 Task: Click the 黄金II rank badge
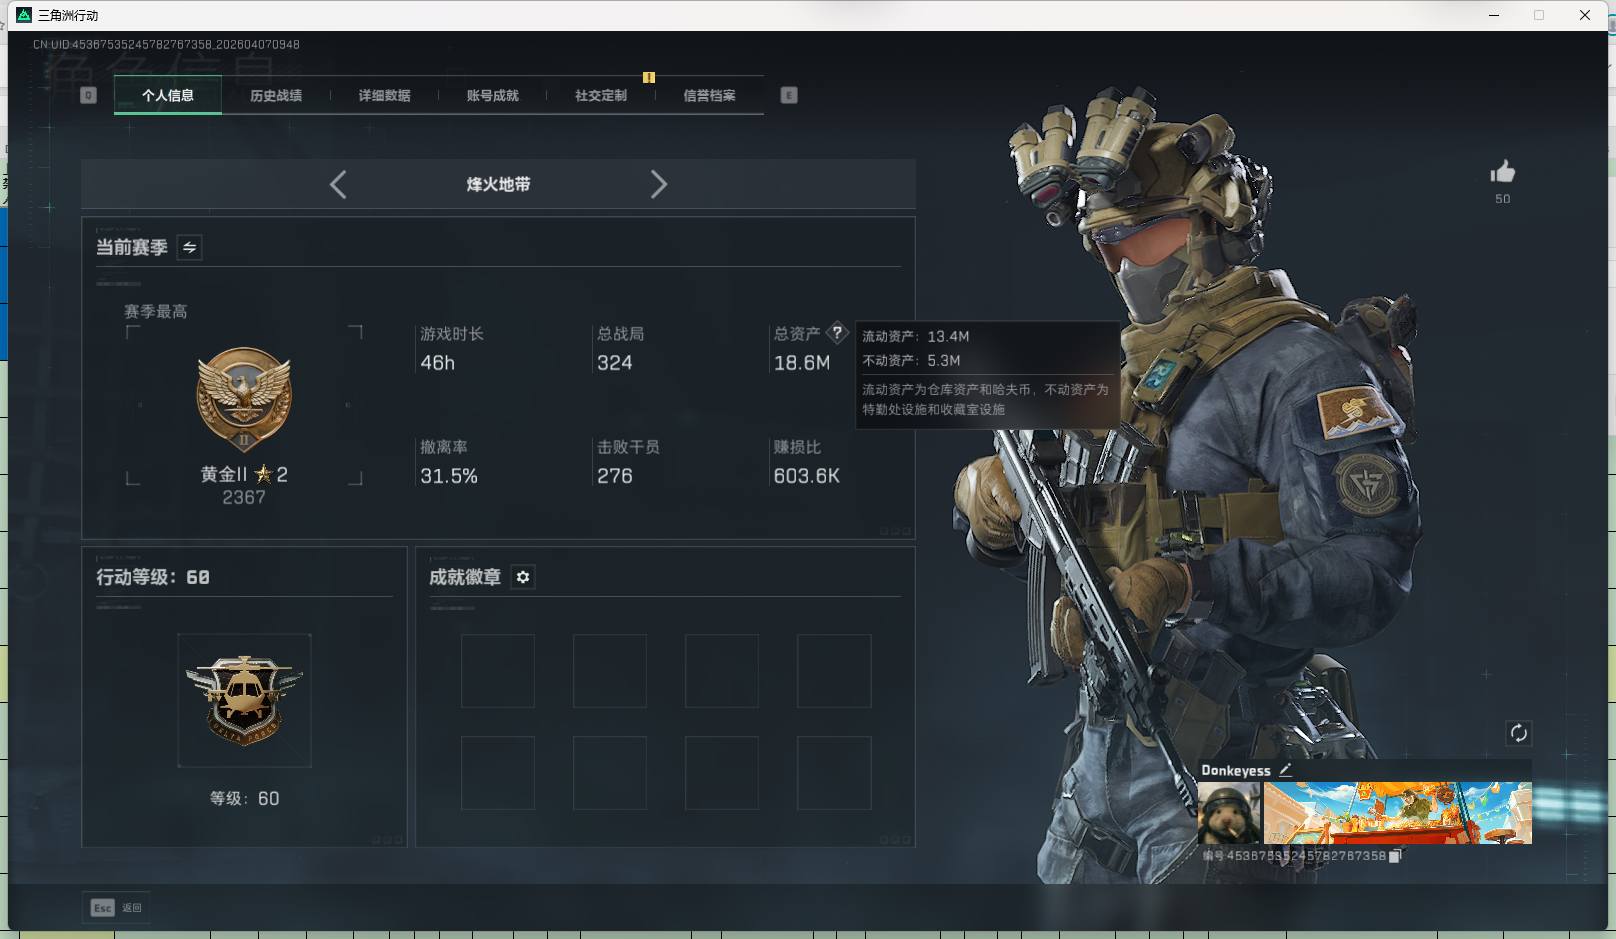pos(244,398)
